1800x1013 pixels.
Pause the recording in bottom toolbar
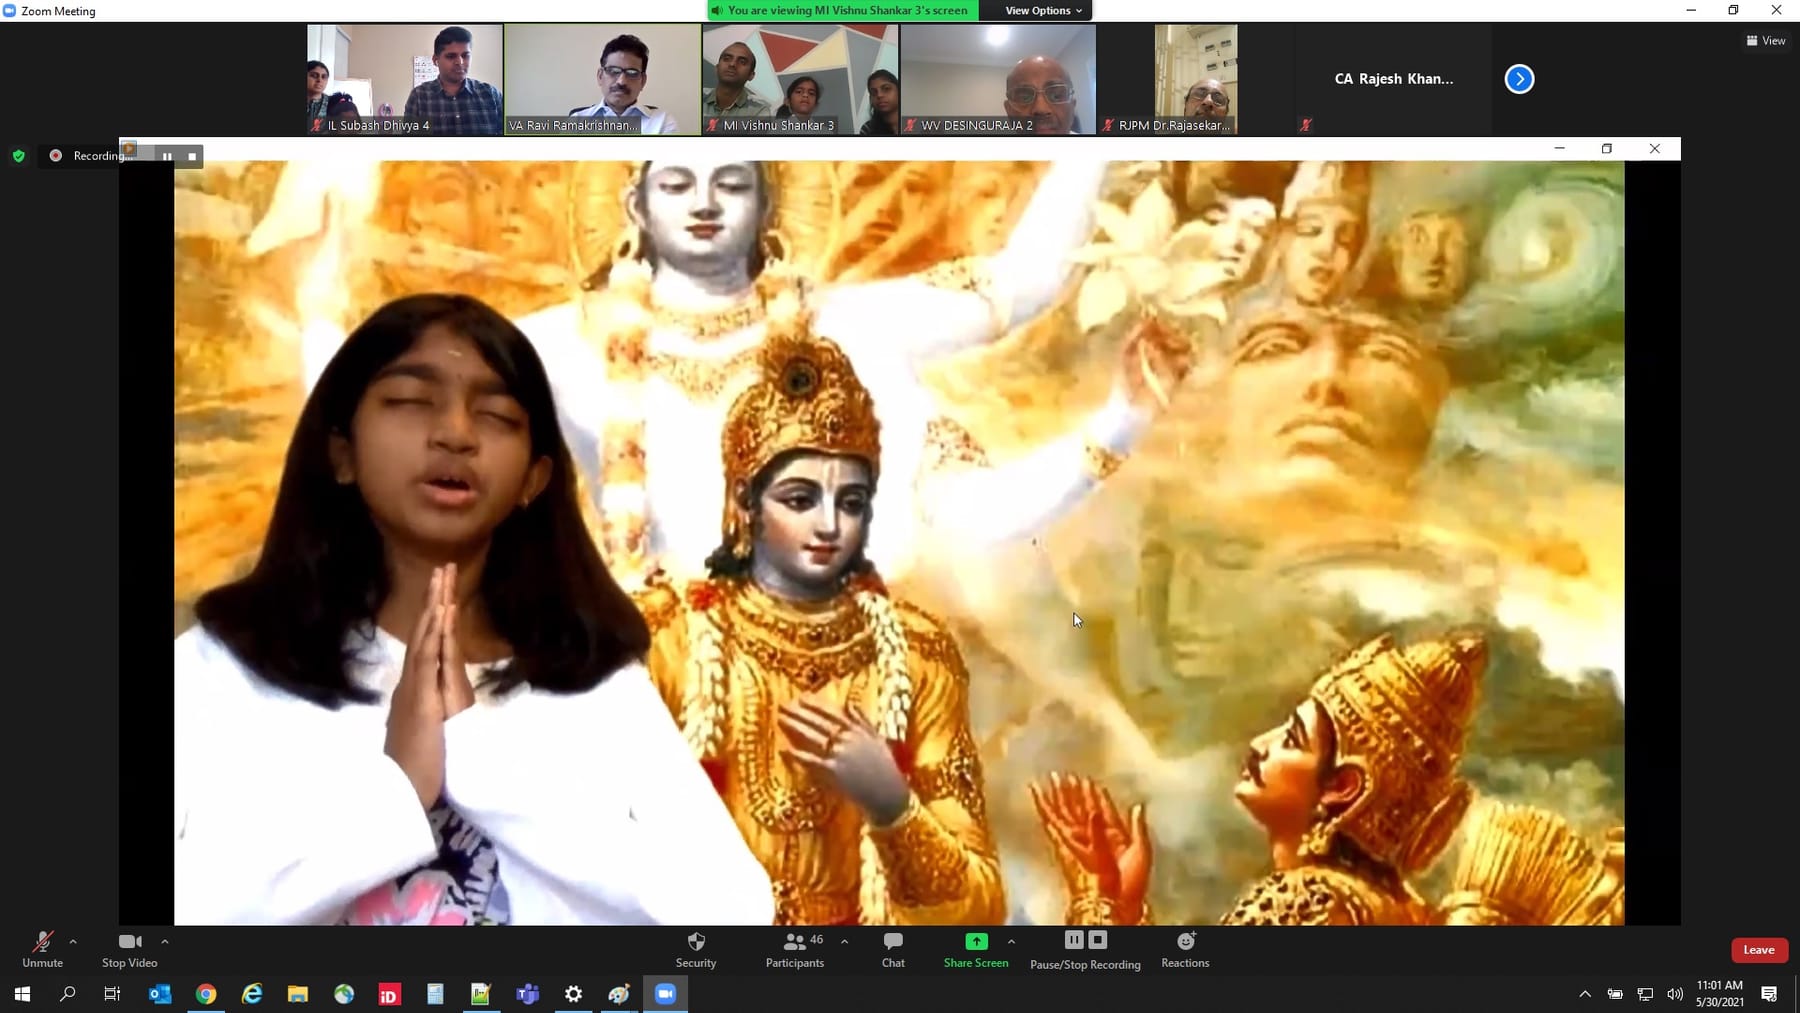1074,940
